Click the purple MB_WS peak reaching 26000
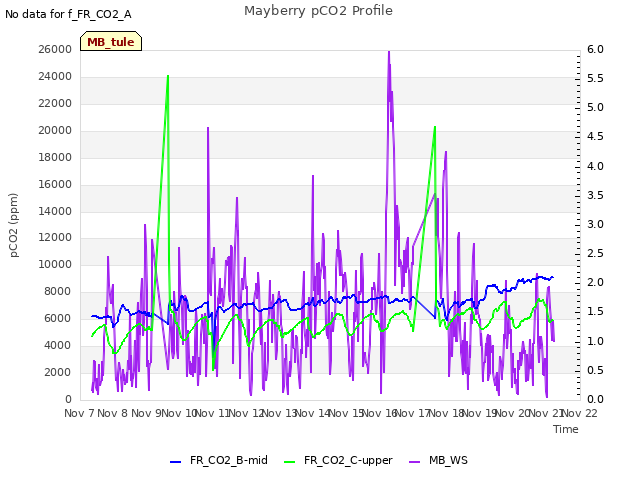The height and width of the screenshot is (480, 640). tap(389, 52)
